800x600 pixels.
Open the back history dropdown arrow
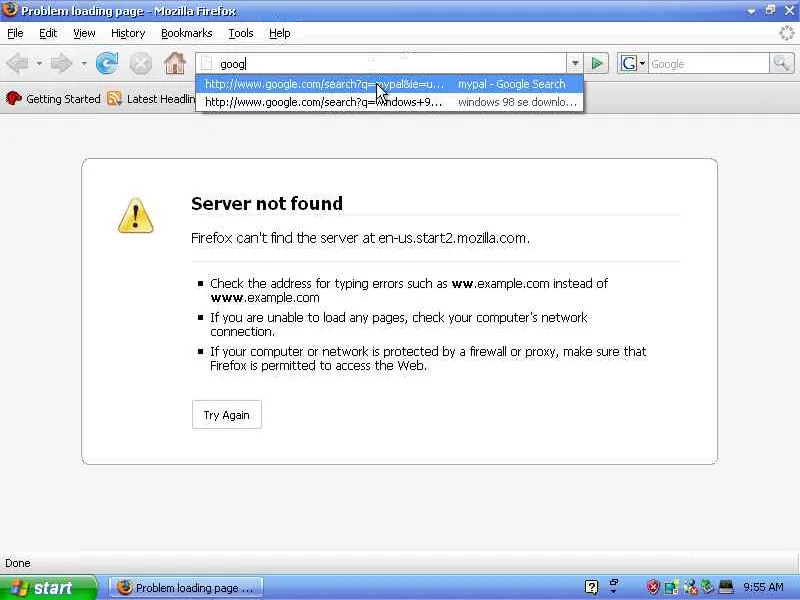pyautogui.click(x=39, y=64)
